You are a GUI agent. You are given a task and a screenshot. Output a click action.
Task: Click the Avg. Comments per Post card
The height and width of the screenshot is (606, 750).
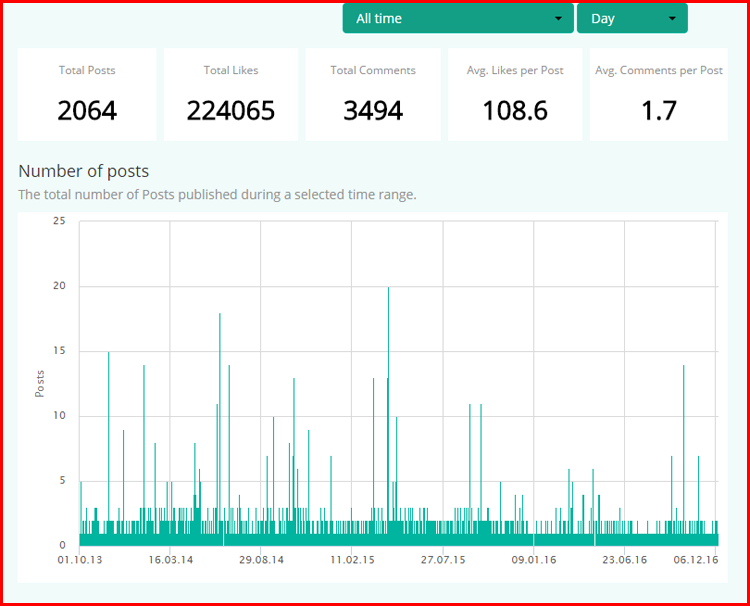pyautogui.click(x=659, y=94)
